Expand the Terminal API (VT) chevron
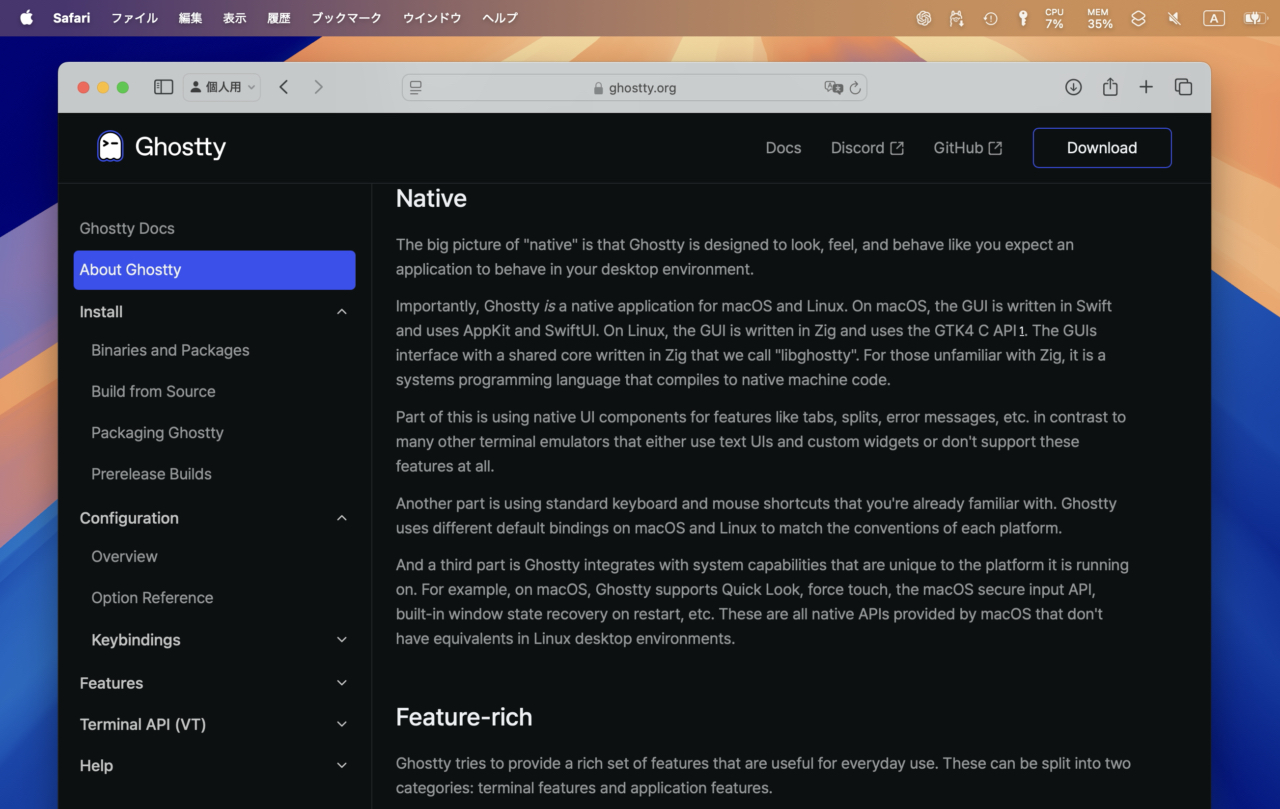Screen dimensions: 1280x809 342,724
